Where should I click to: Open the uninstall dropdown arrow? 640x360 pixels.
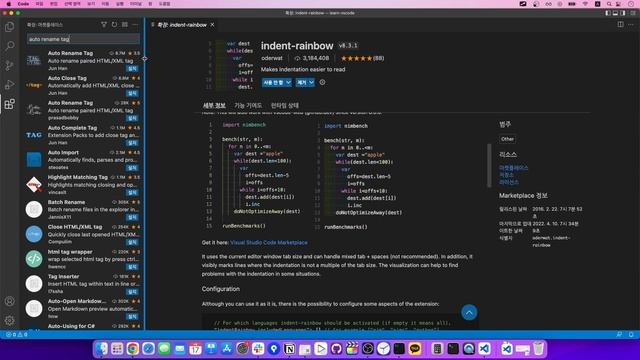[x=311, y=82]
